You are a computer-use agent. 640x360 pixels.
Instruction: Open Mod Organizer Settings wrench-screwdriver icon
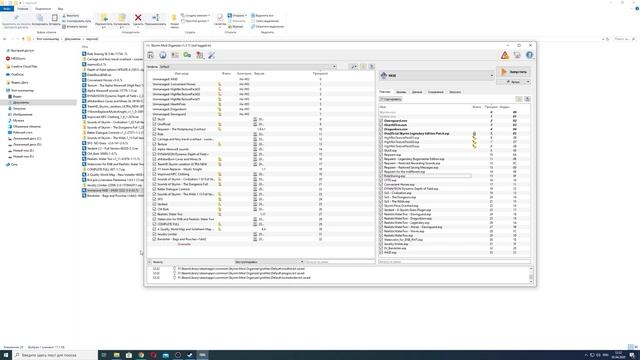click(x=211, y=55)
